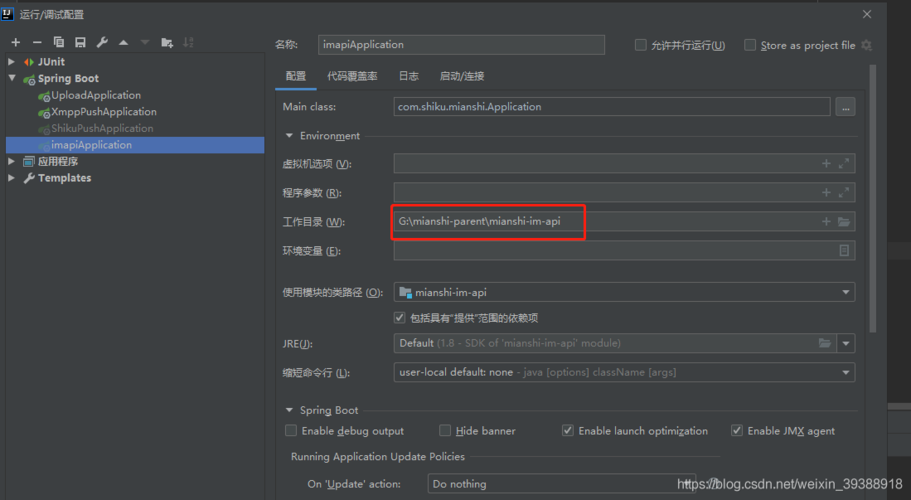The height and width of the screenshot is (500, 911).
Task: Create a new folder in the configuration list
Action: pos(167,42)
